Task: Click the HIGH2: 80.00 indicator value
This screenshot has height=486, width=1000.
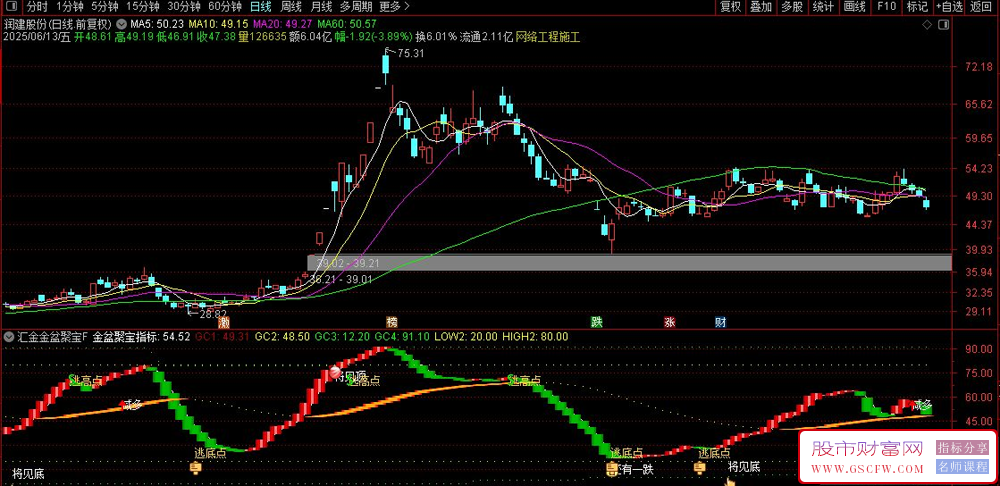Action: (x=535, y=336)
